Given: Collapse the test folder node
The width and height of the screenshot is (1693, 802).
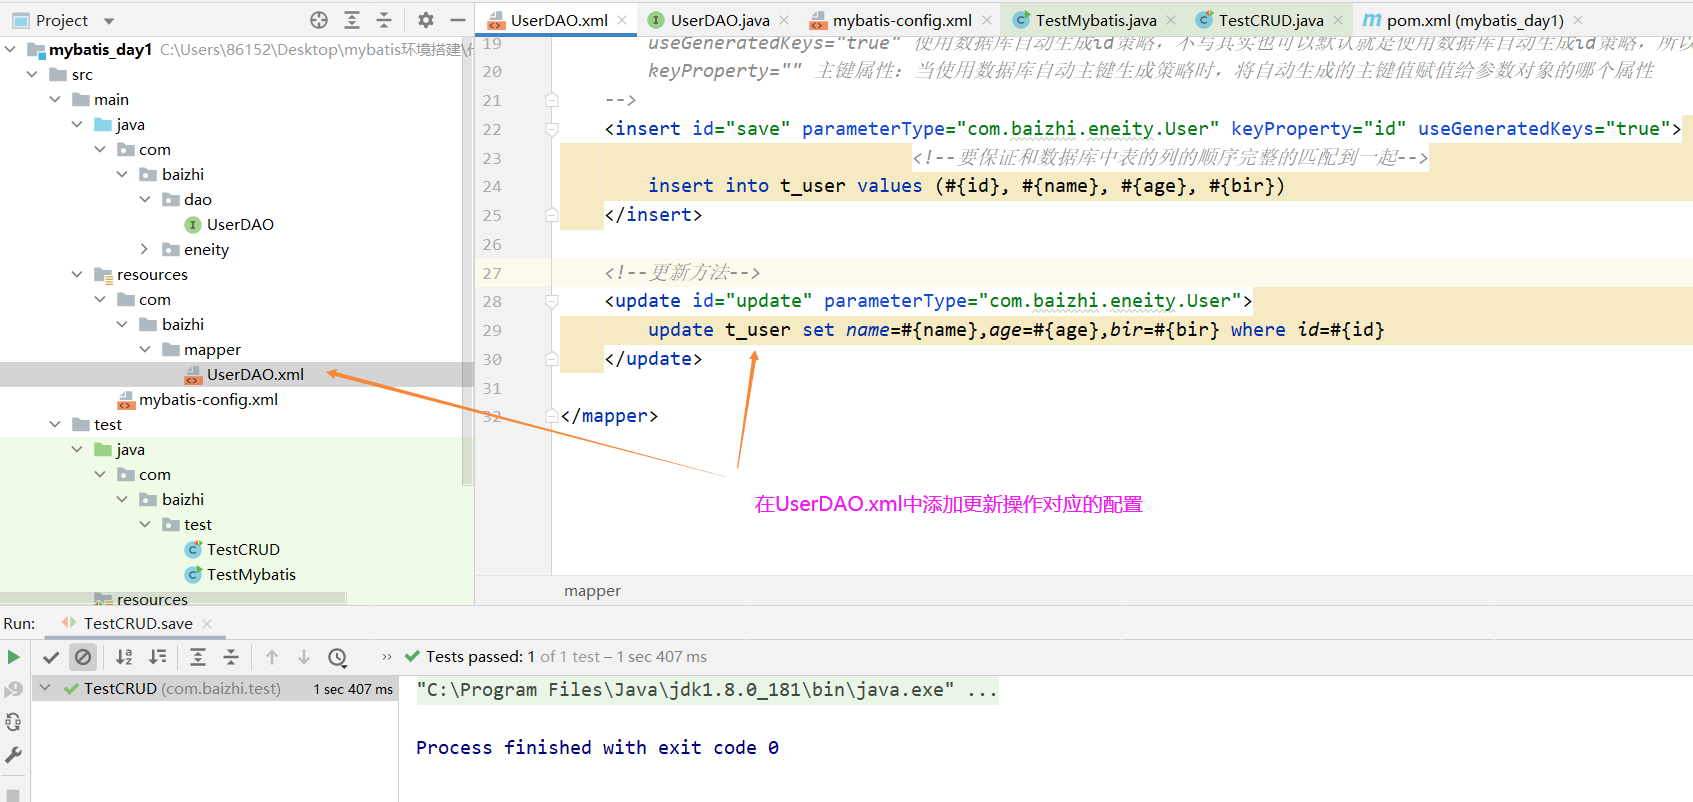Looking at the screenshot, I should pos(55,424).
